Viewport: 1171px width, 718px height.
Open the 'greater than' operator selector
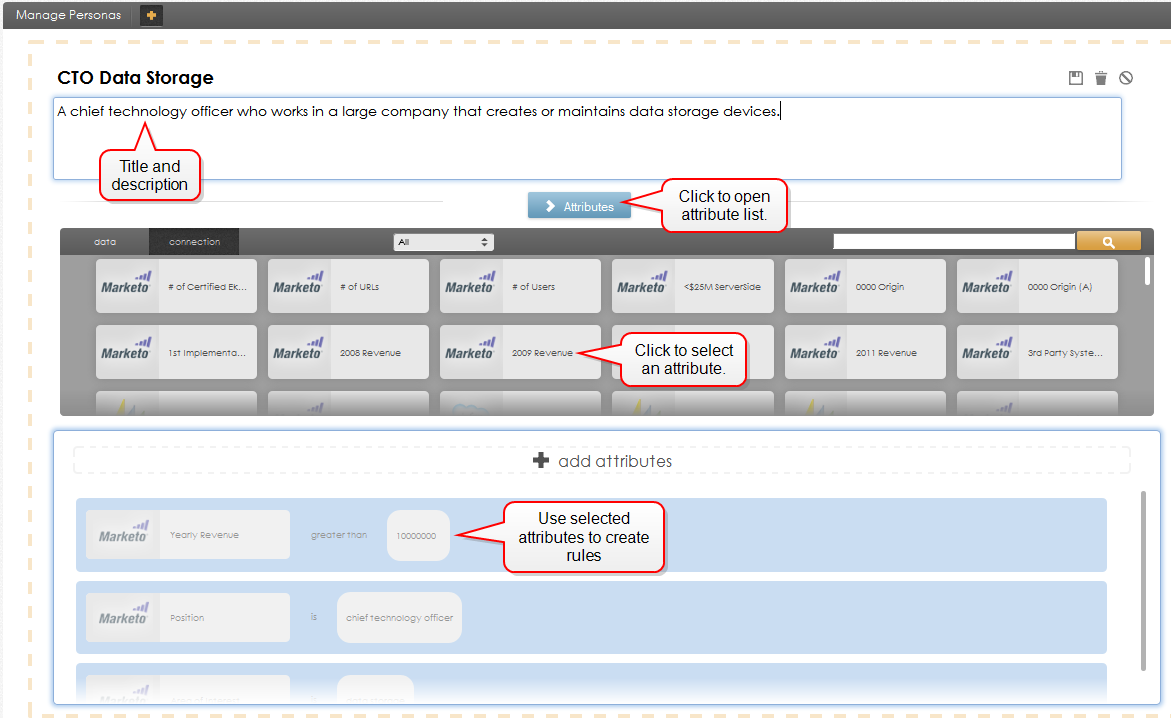pos(338,535)
